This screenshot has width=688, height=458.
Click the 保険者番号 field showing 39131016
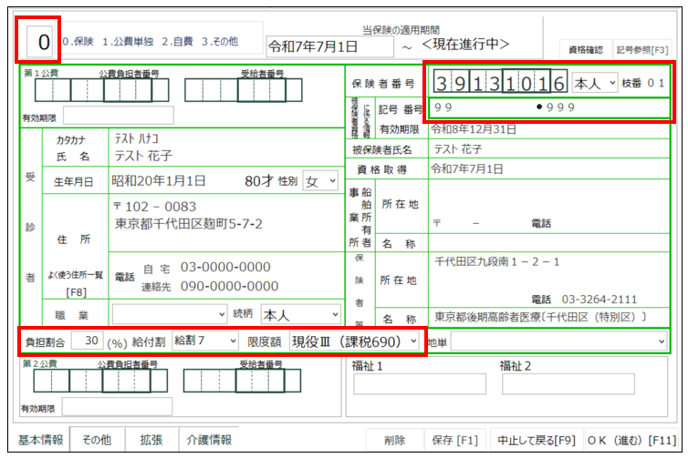click(x=500, y=83)
